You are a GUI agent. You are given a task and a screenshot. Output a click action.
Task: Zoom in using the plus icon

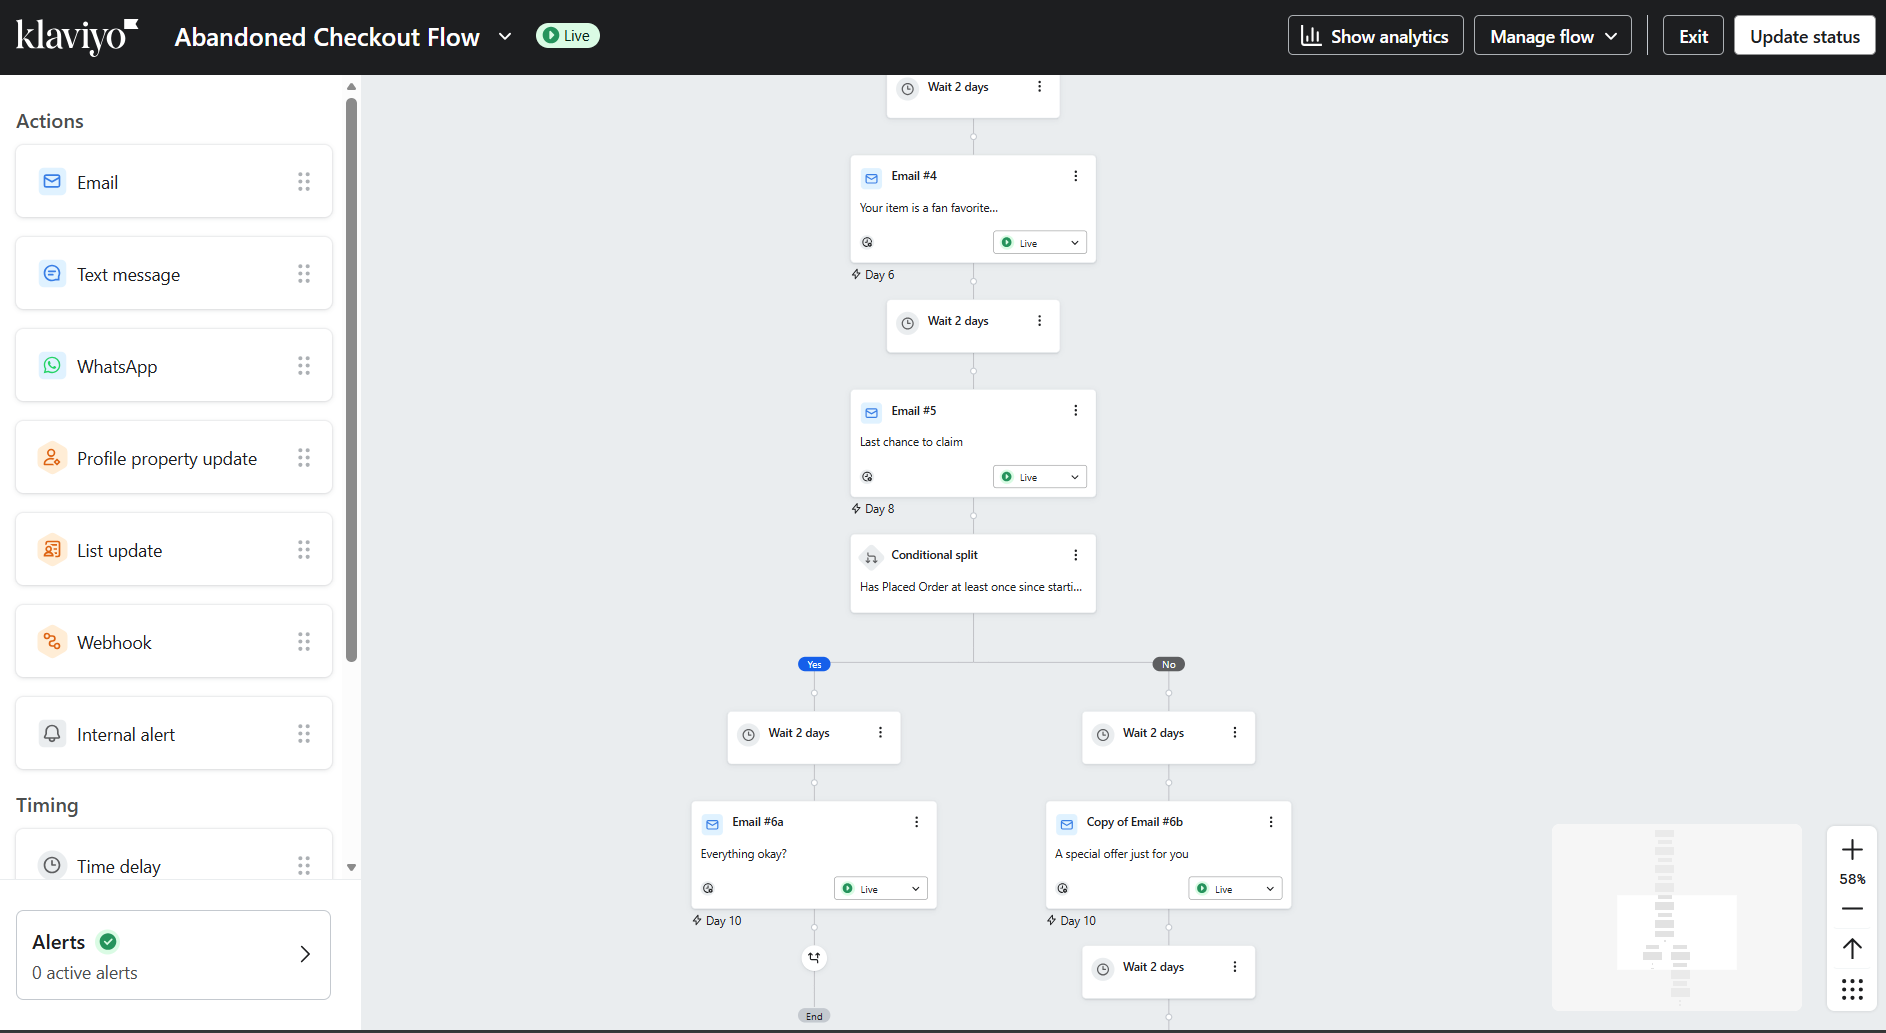[x=1852, y=849]
